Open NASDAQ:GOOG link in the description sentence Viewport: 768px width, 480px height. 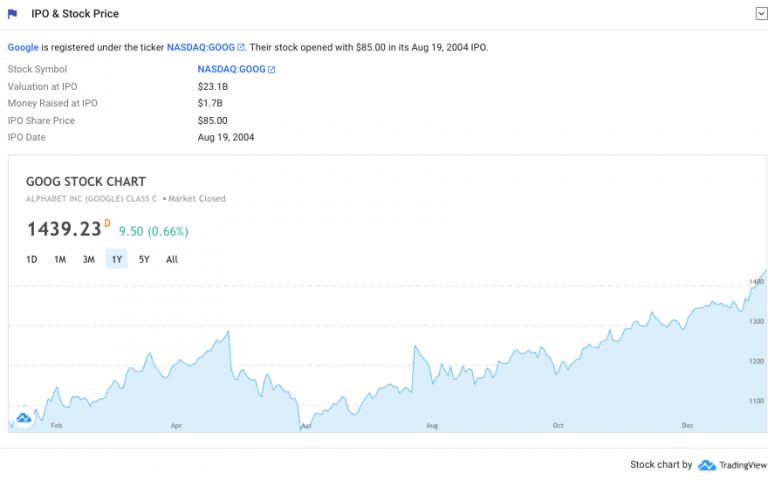[200, 47]
